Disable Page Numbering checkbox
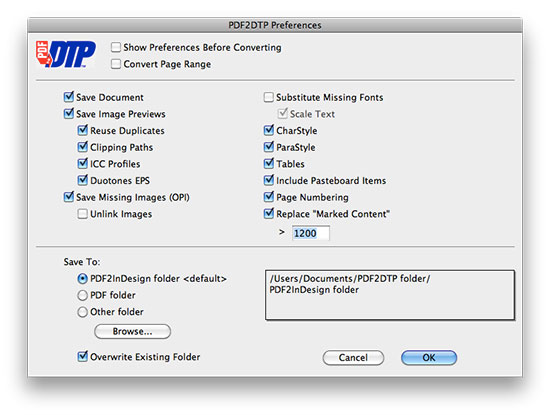 click(269, 197)
